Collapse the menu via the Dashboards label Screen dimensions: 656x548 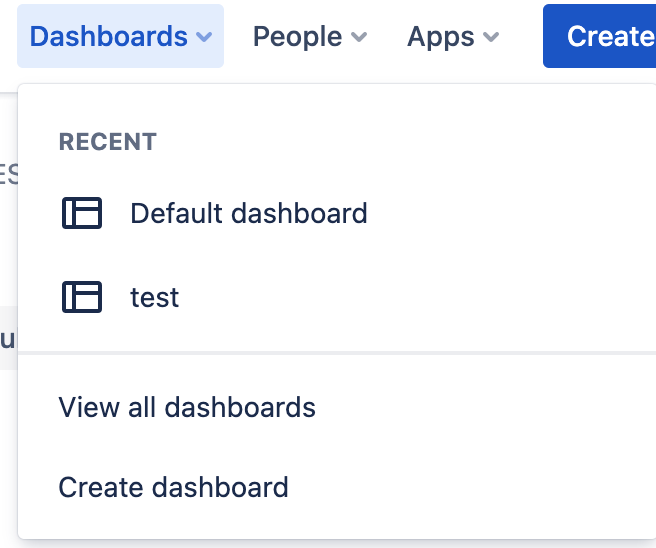click(x=108, y=37)
